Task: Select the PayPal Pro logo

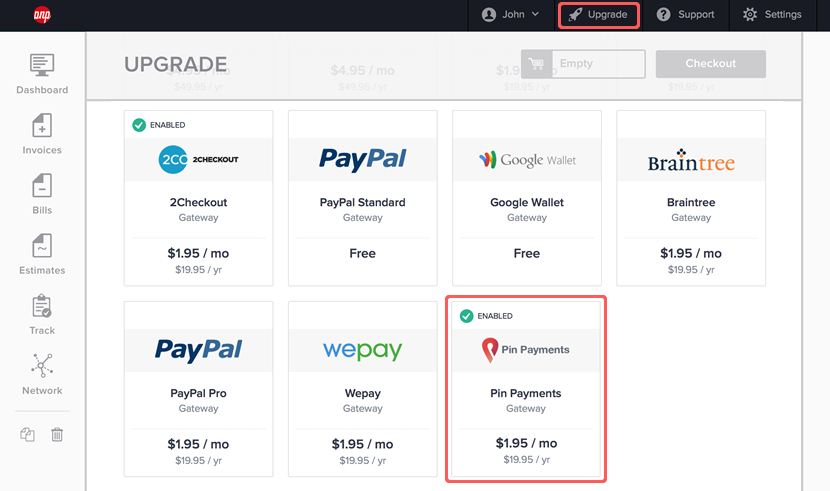Action: [x=199, y=350]
